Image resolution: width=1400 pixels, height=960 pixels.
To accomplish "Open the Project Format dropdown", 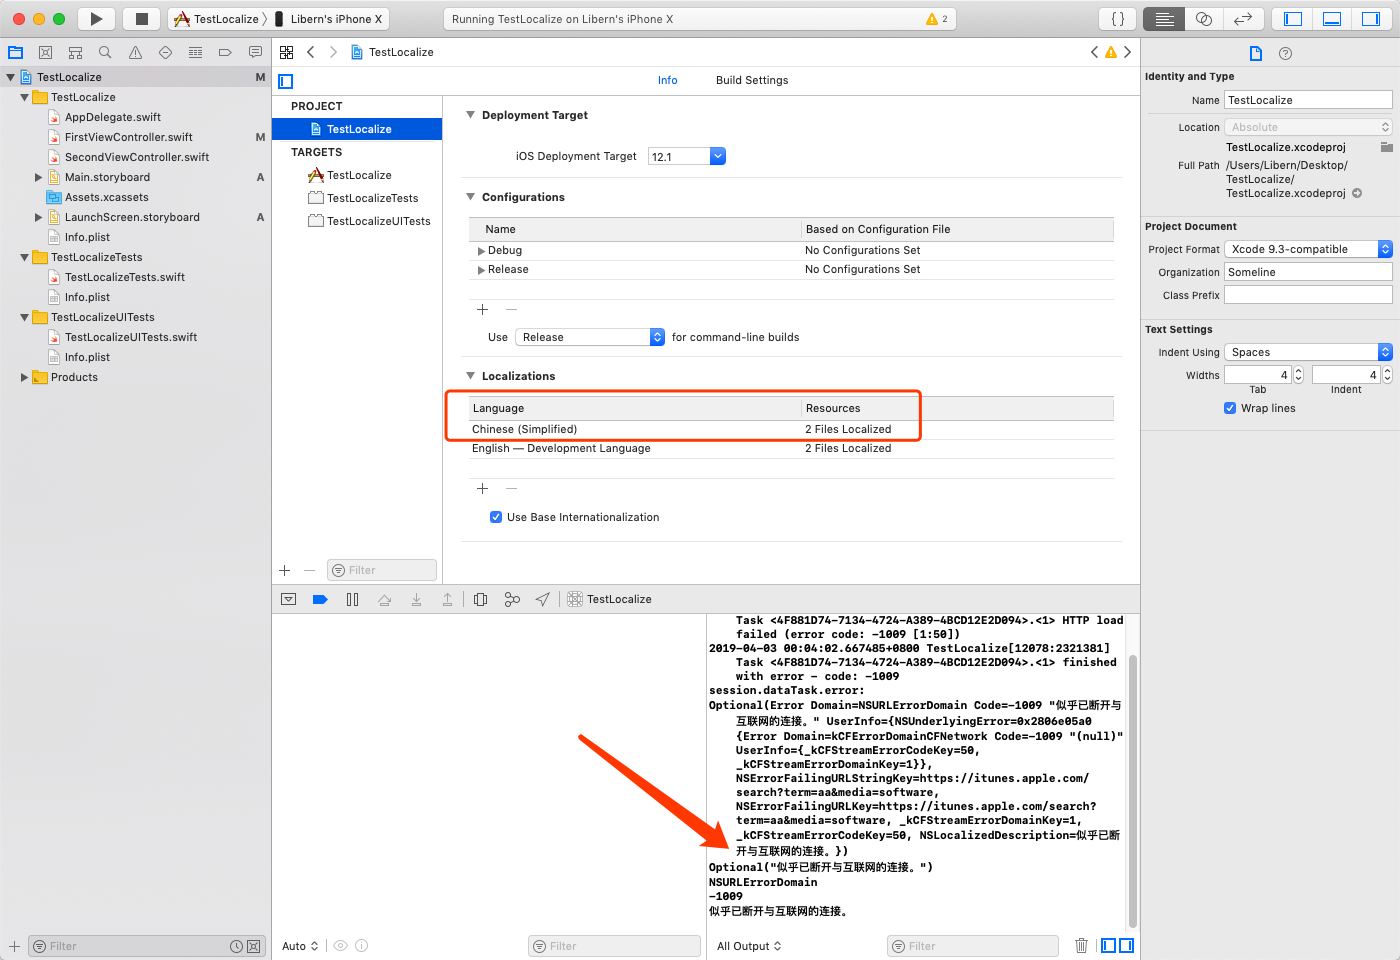I will click(1308, 249).
